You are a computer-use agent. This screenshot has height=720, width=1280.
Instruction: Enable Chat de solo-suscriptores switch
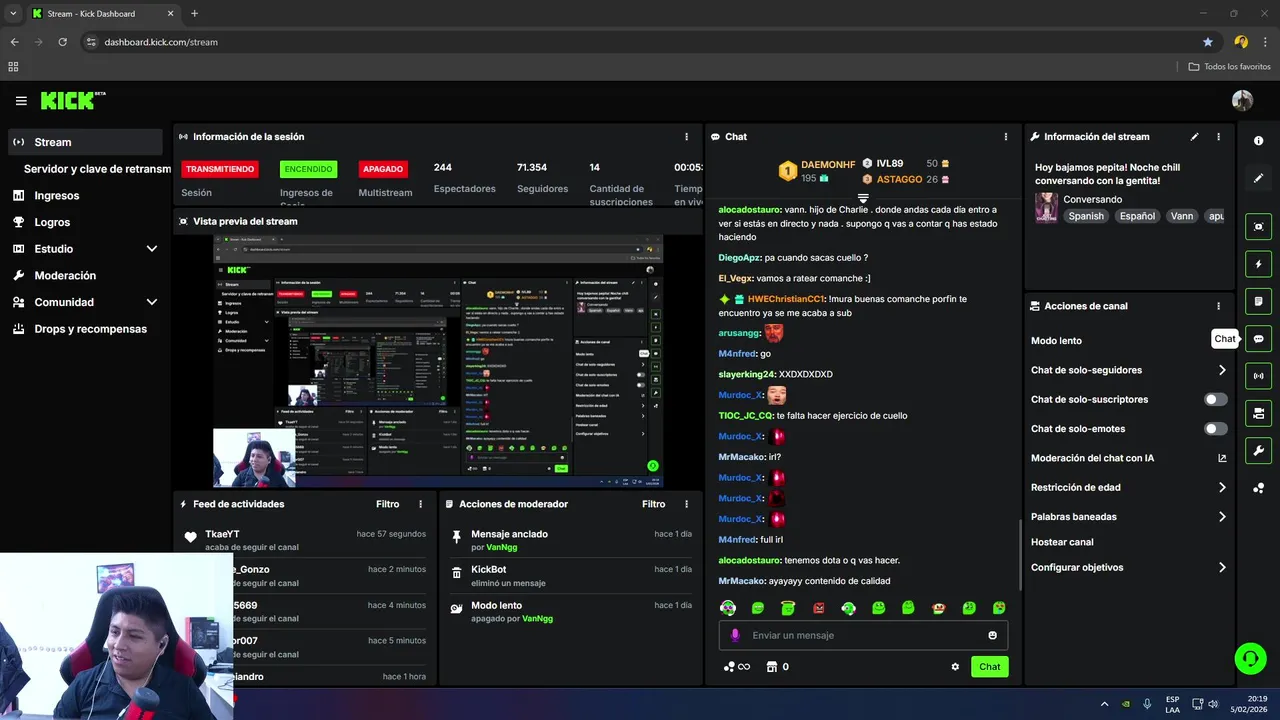click(1215, 399)
